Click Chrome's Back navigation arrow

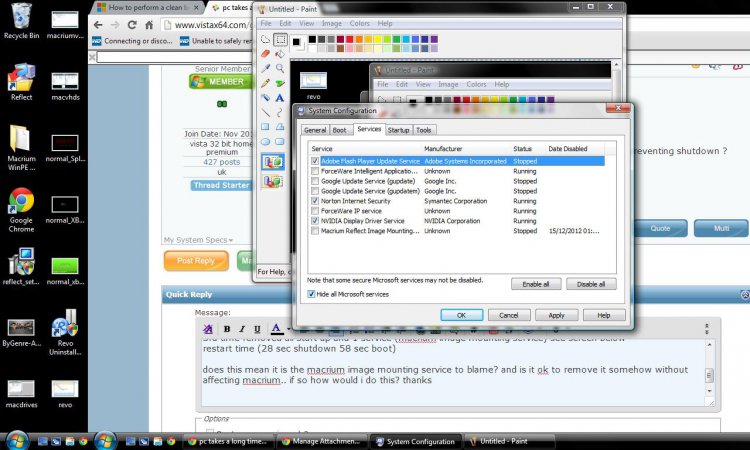(x=98, y=25)
